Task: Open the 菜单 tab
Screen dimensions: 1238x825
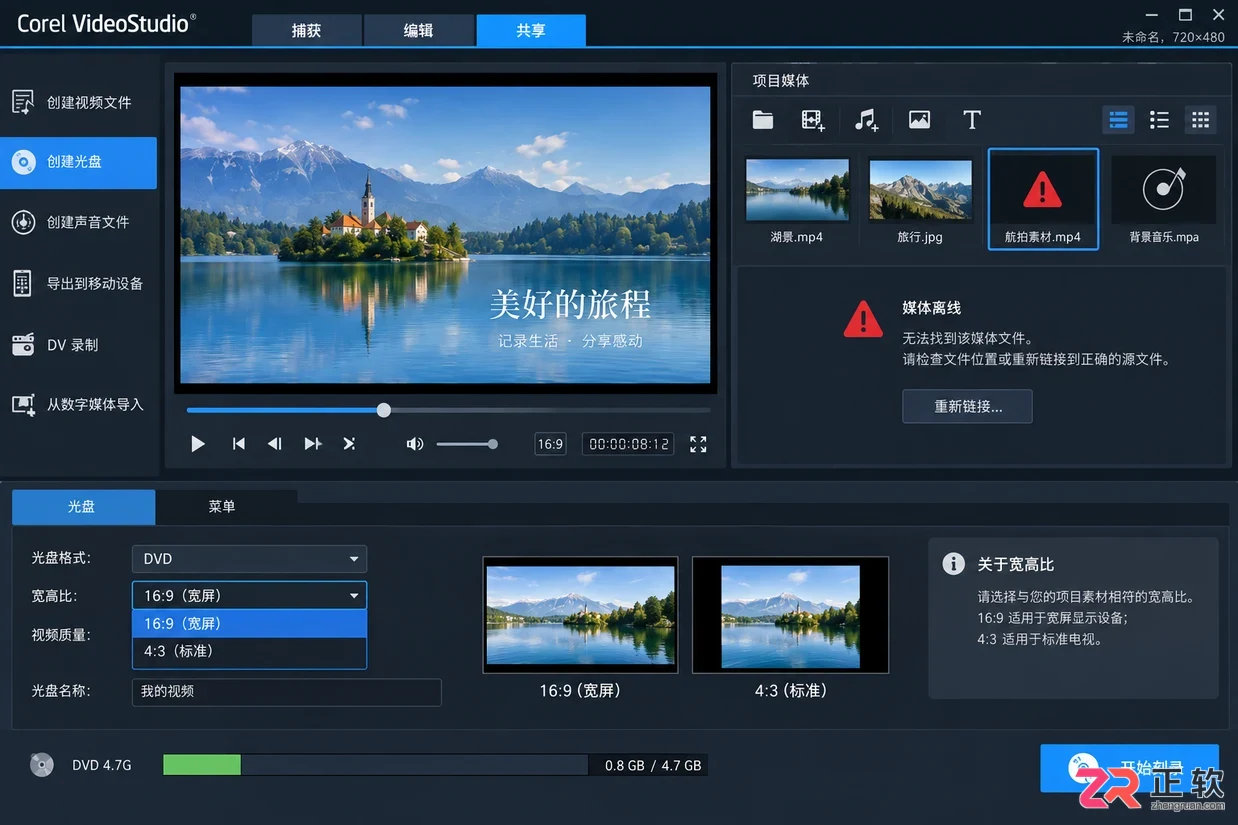Action: coord(222,507)
